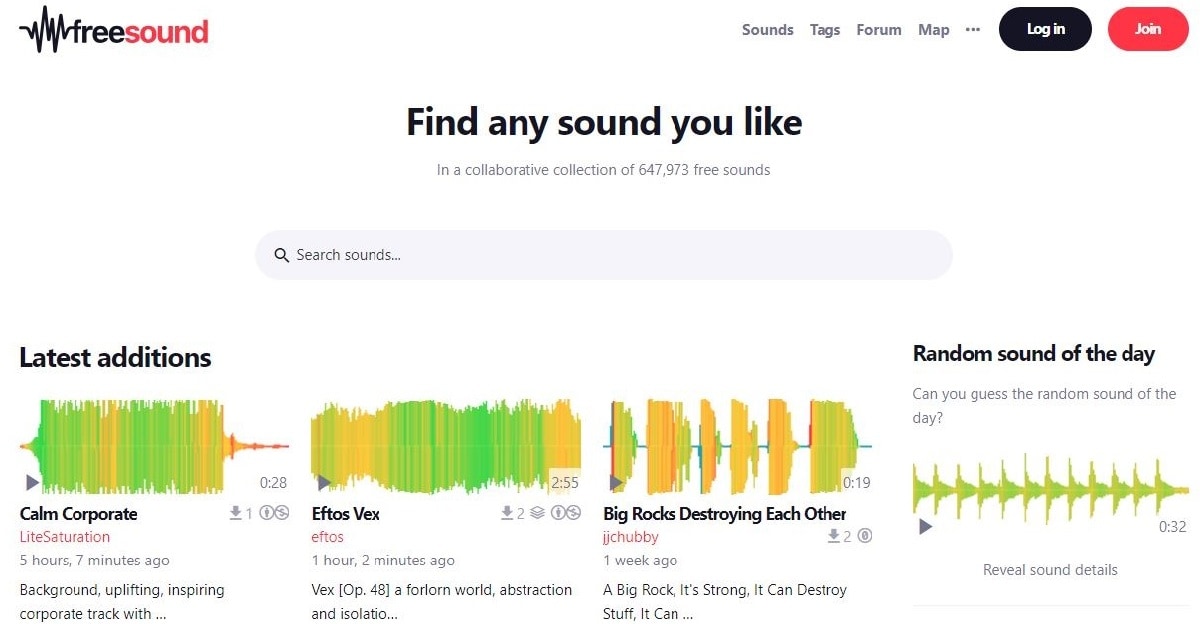
Task: Open the Eftos Vex waveform
Action: point(446,447)
